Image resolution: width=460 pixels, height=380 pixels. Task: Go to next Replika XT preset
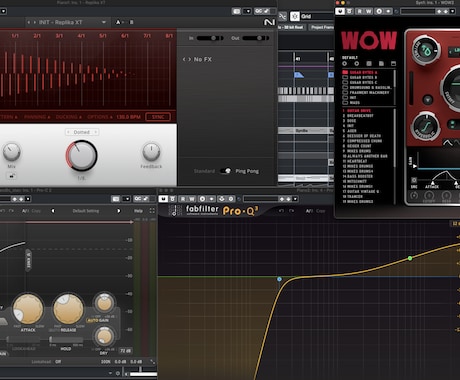[34, 22]
